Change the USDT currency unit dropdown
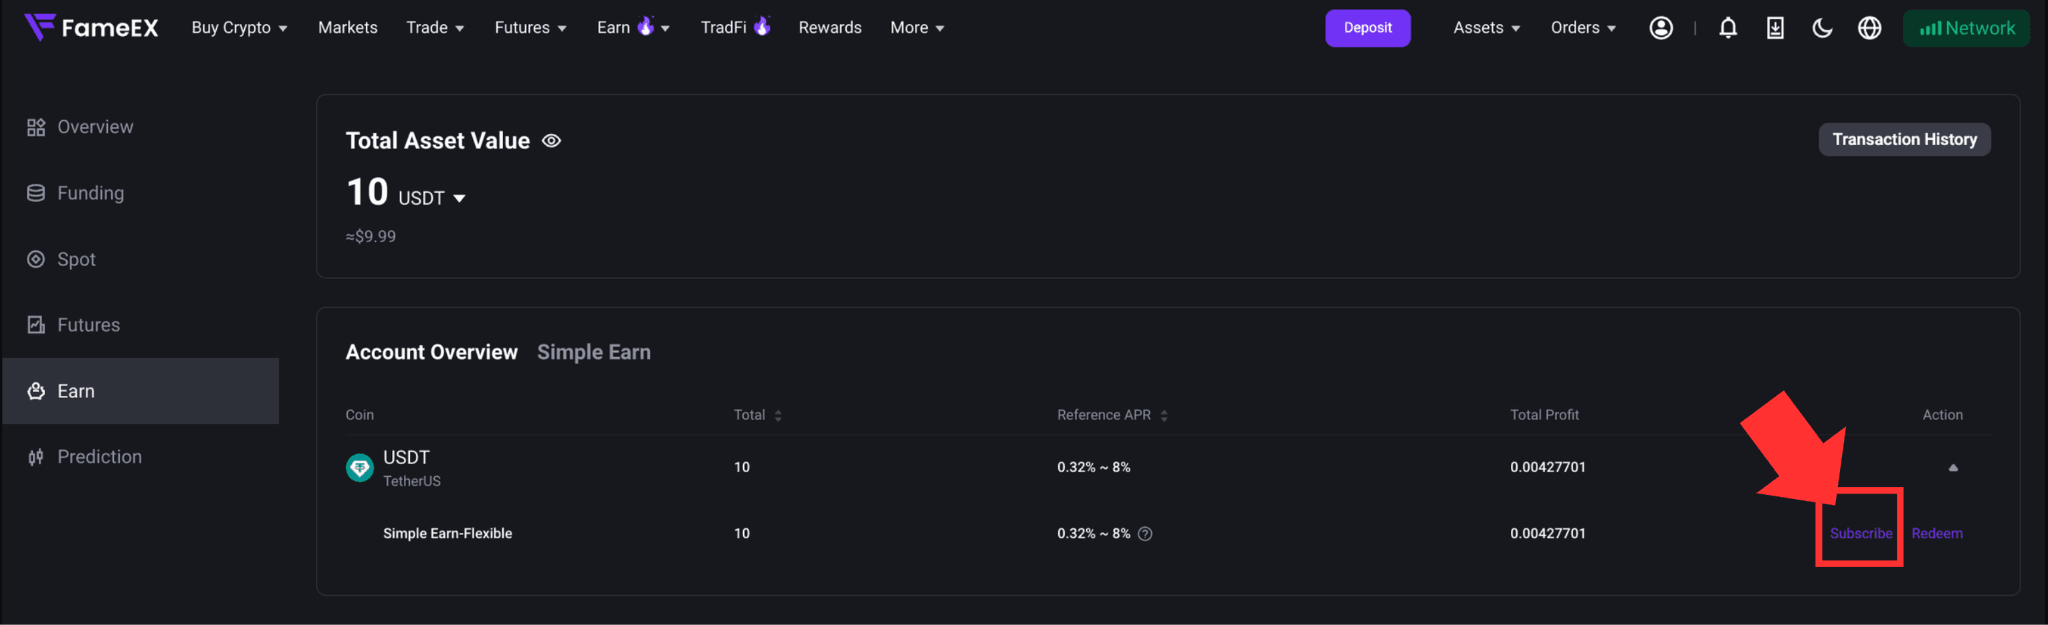The image size is (2048, 625). pyautogui.click(x=432, y=198)
